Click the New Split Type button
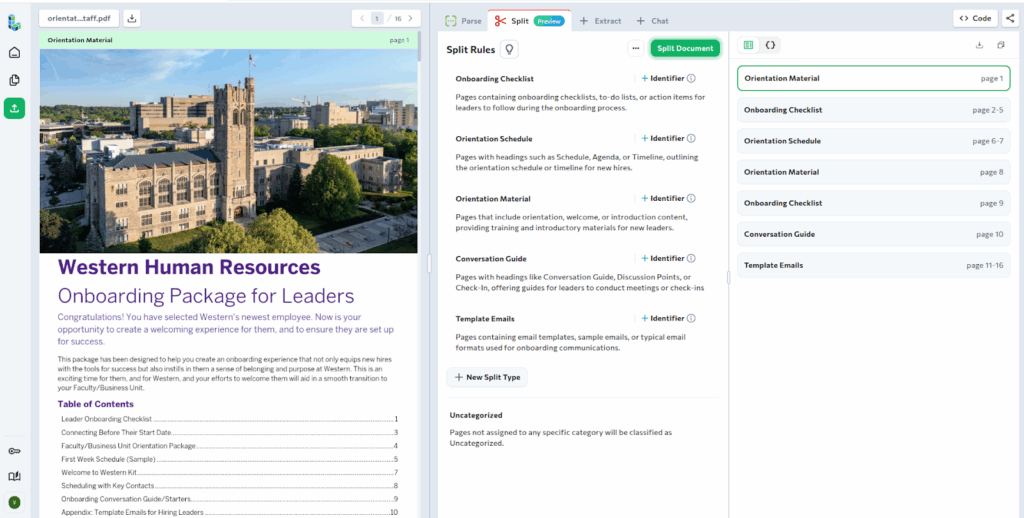This screenshot has height=518, width=1024. (487, 377)
